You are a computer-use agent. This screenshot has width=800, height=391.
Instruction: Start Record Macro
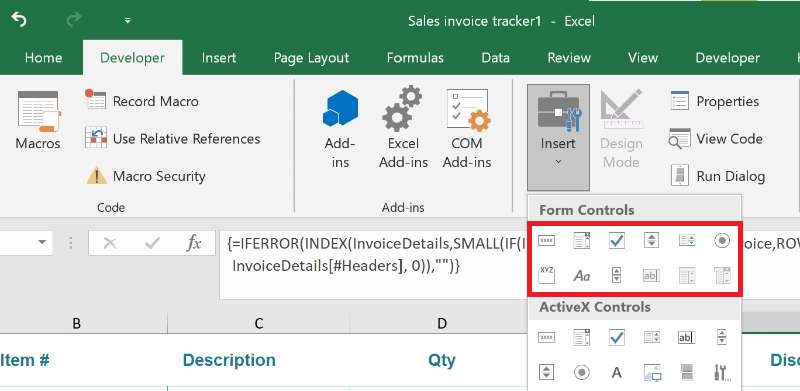142,101
